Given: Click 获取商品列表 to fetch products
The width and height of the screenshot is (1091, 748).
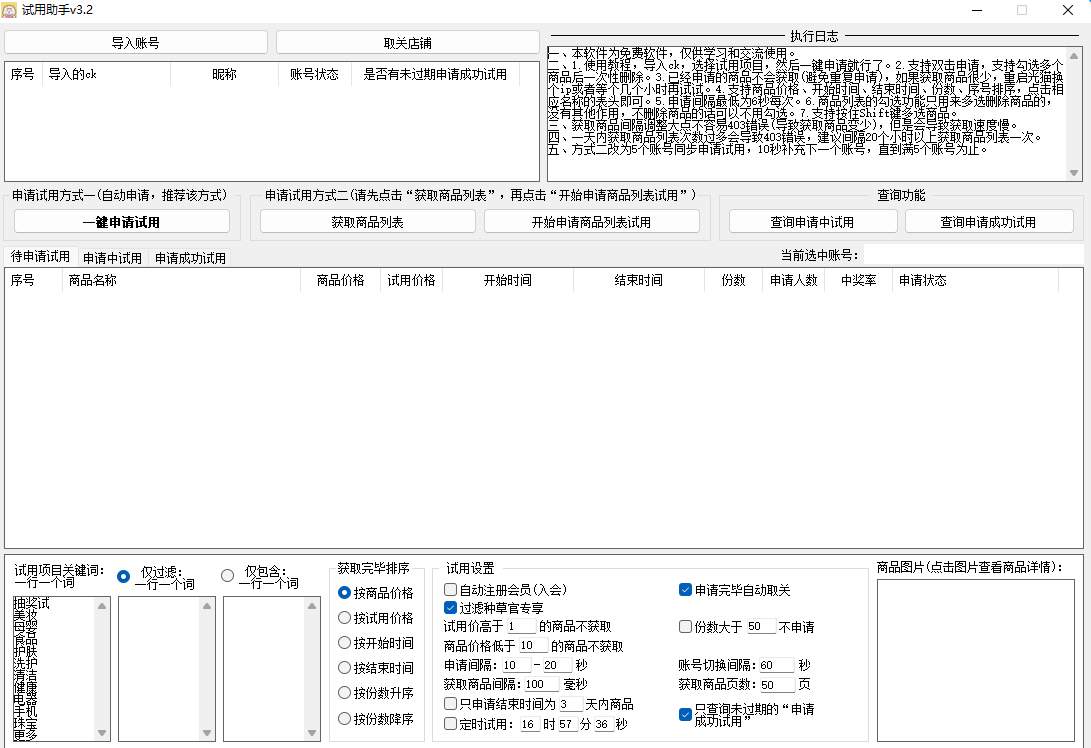Looking at the screenshot, I should pos(367,222).
